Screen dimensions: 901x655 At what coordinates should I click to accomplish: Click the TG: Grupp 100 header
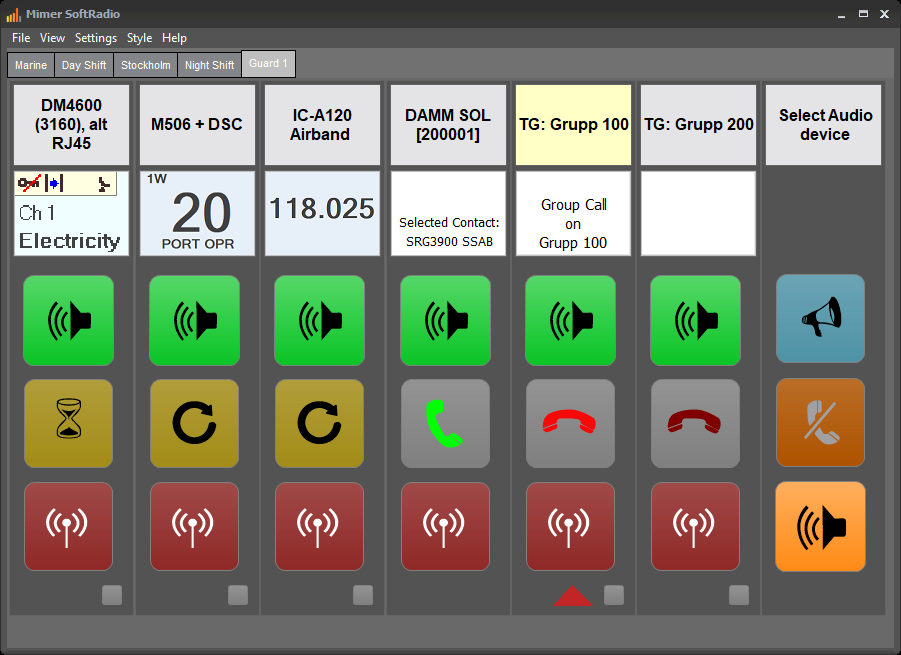[573, 125]
